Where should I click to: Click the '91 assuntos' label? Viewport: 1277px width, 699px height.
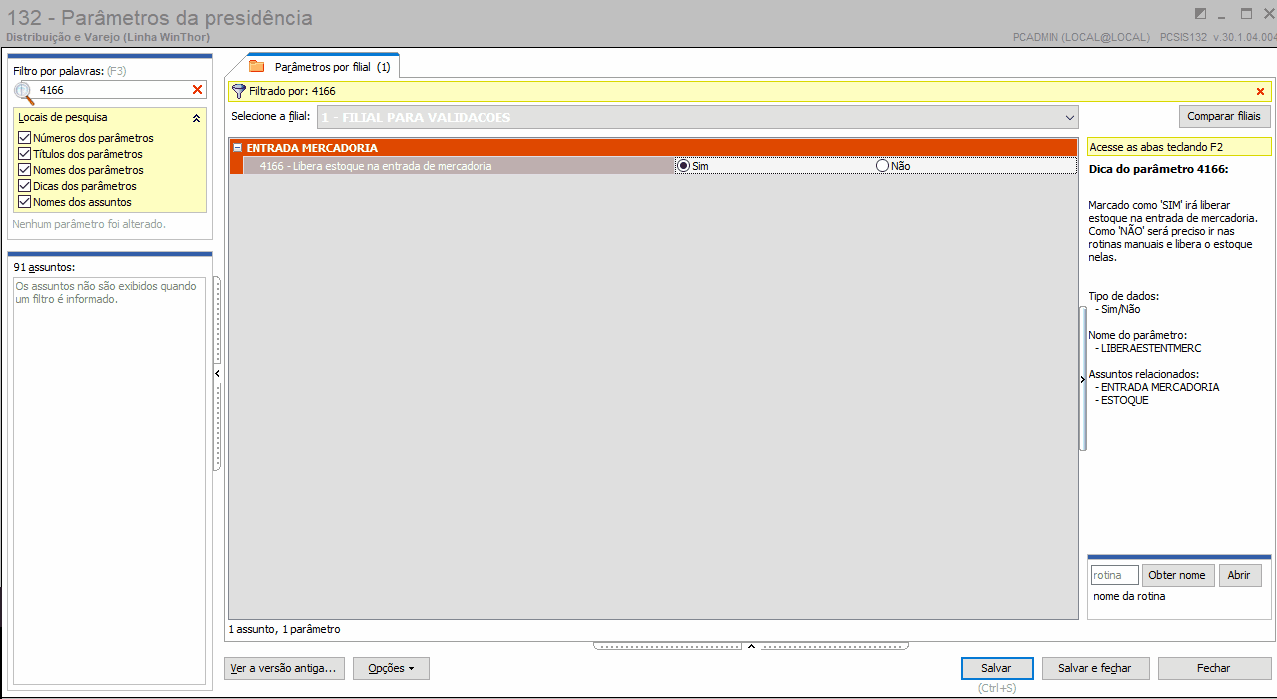44,267
